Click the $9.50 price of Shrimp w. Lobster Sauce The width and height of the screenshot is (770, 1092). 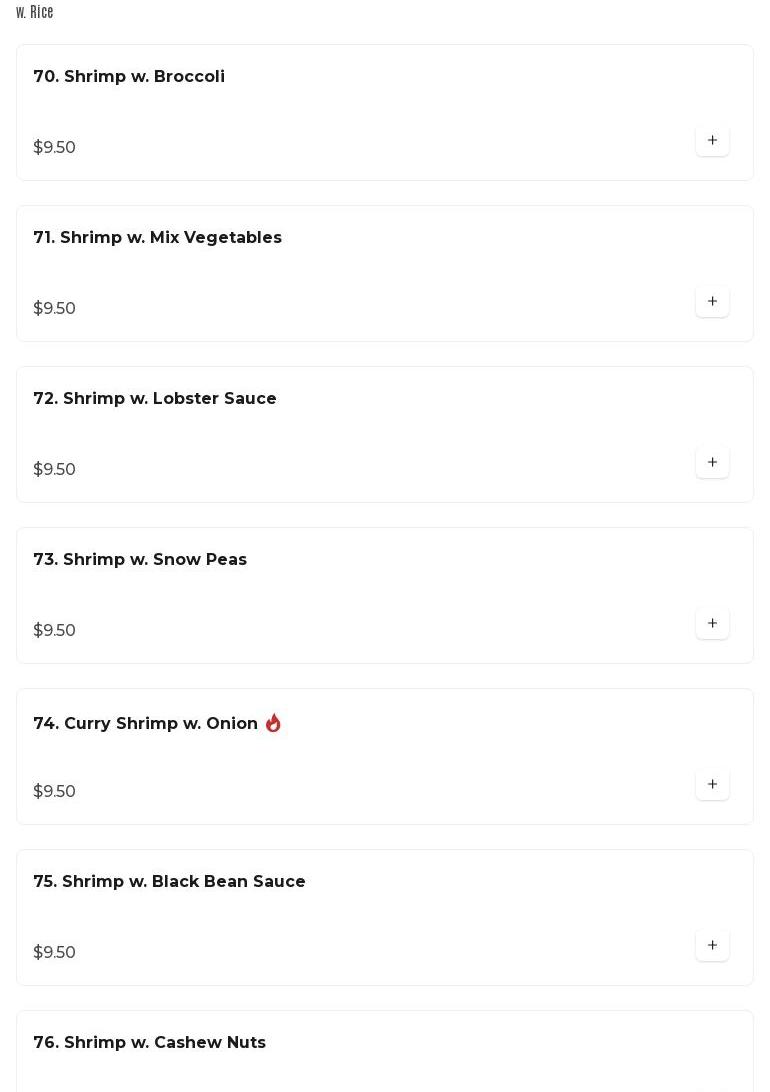click(55, 470)
